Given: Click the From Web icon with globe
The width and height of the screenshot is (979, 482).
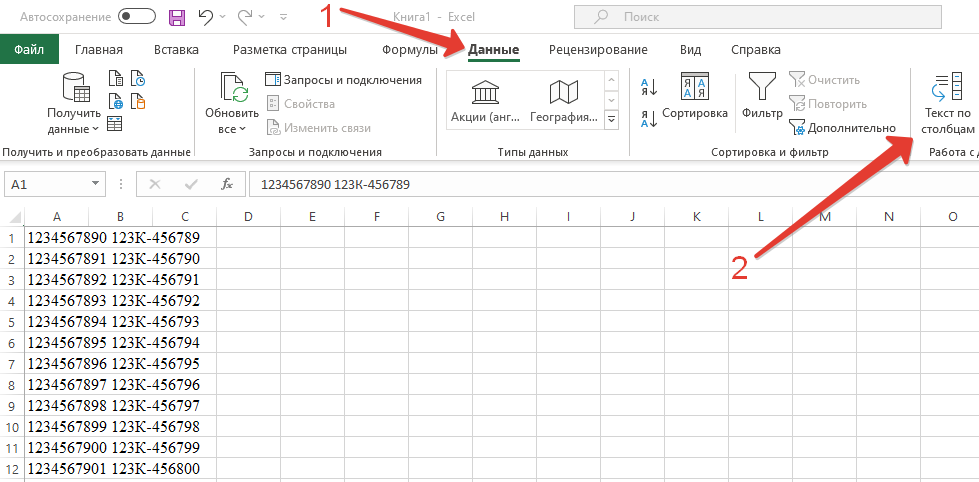Looking at the screenshot, I should click(117, 101).
